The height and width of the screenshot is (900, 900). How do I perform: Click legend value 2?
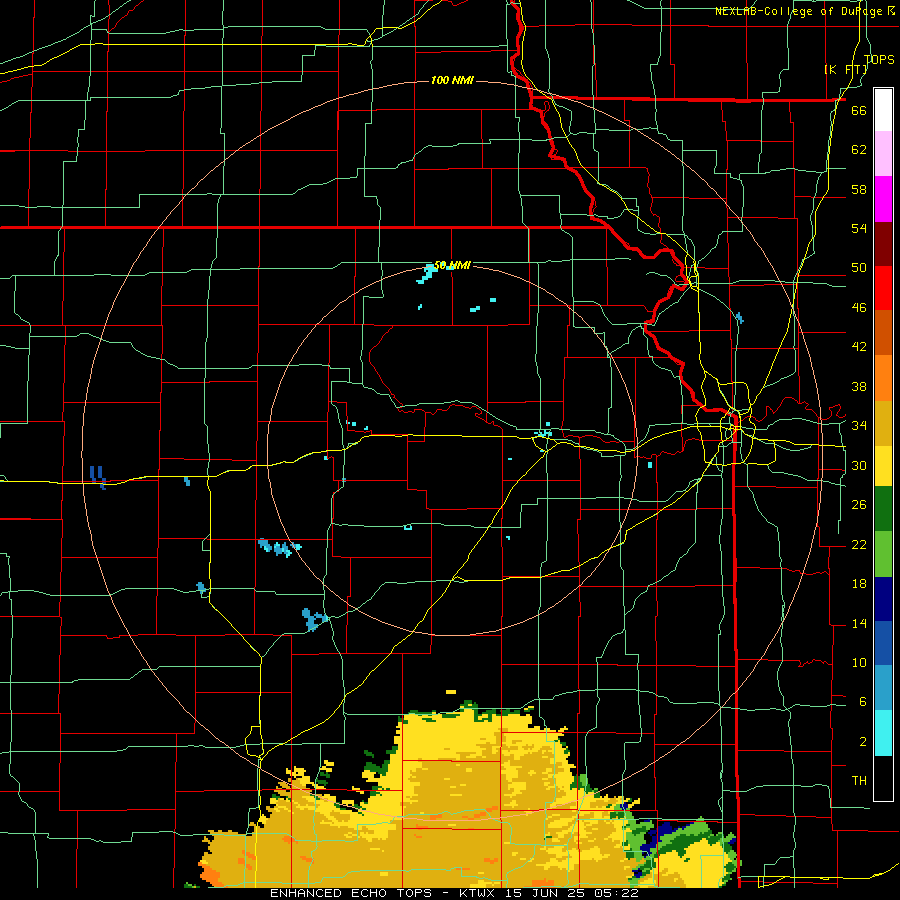863,741
